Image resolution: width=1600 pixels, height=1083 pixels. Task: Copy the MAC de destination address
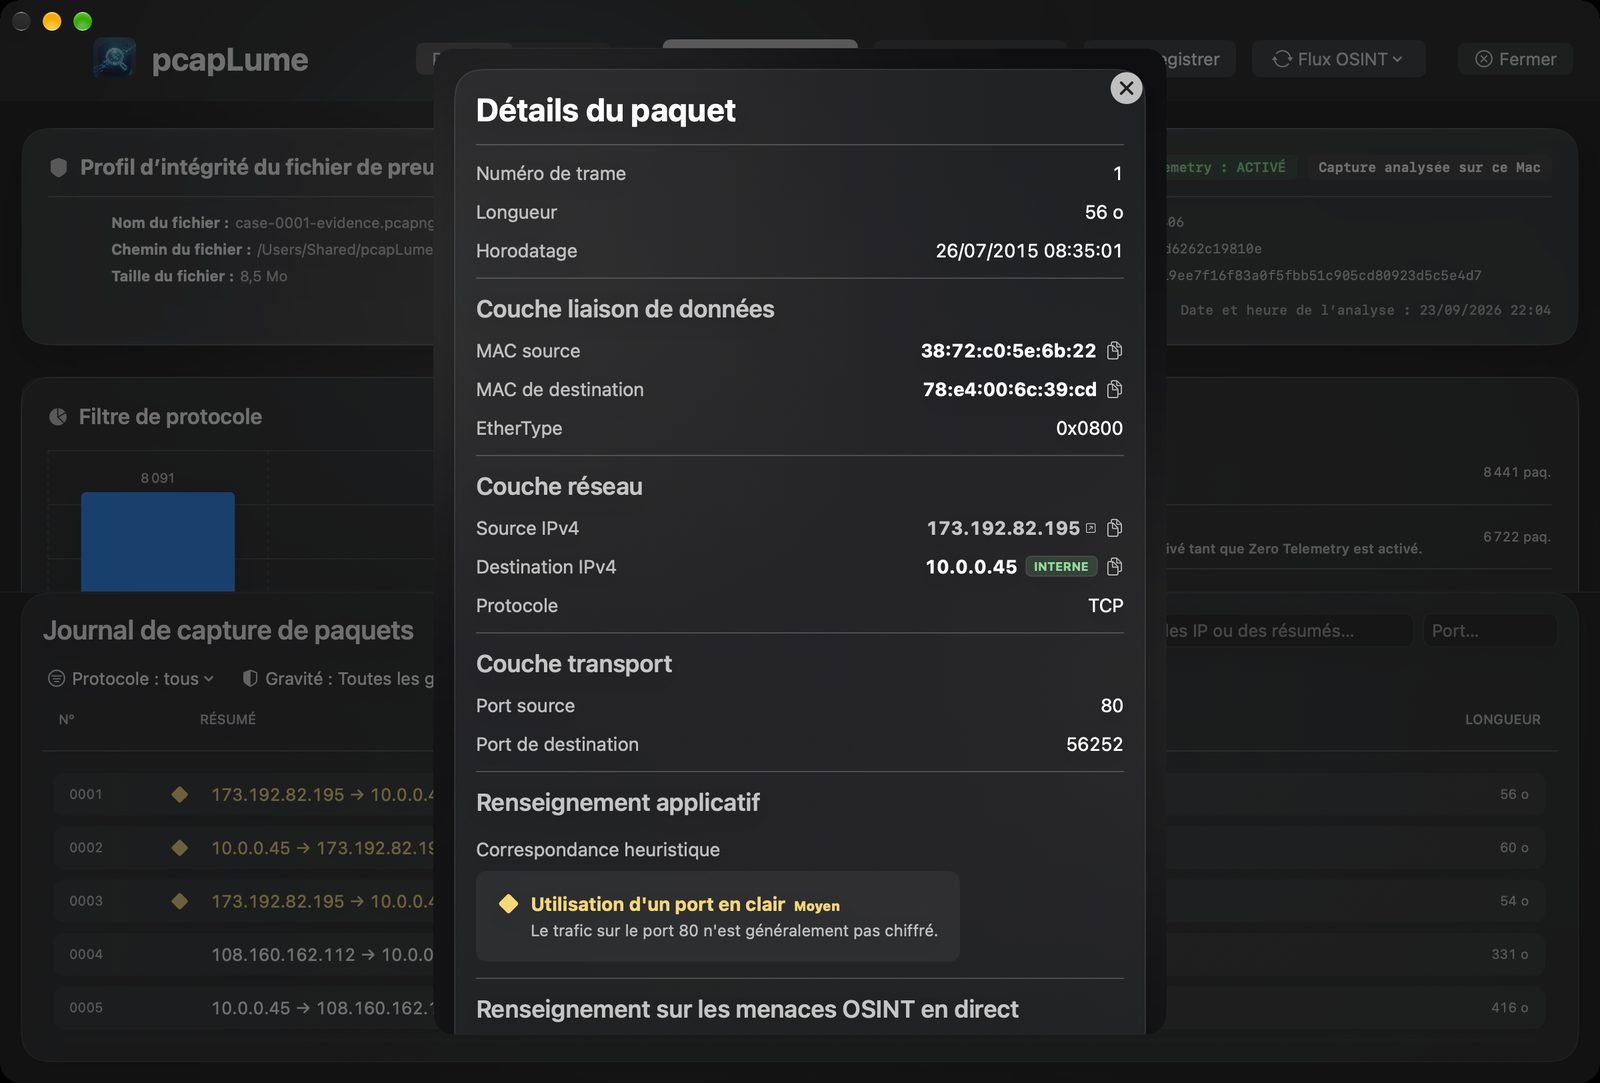coord(1115,389)
